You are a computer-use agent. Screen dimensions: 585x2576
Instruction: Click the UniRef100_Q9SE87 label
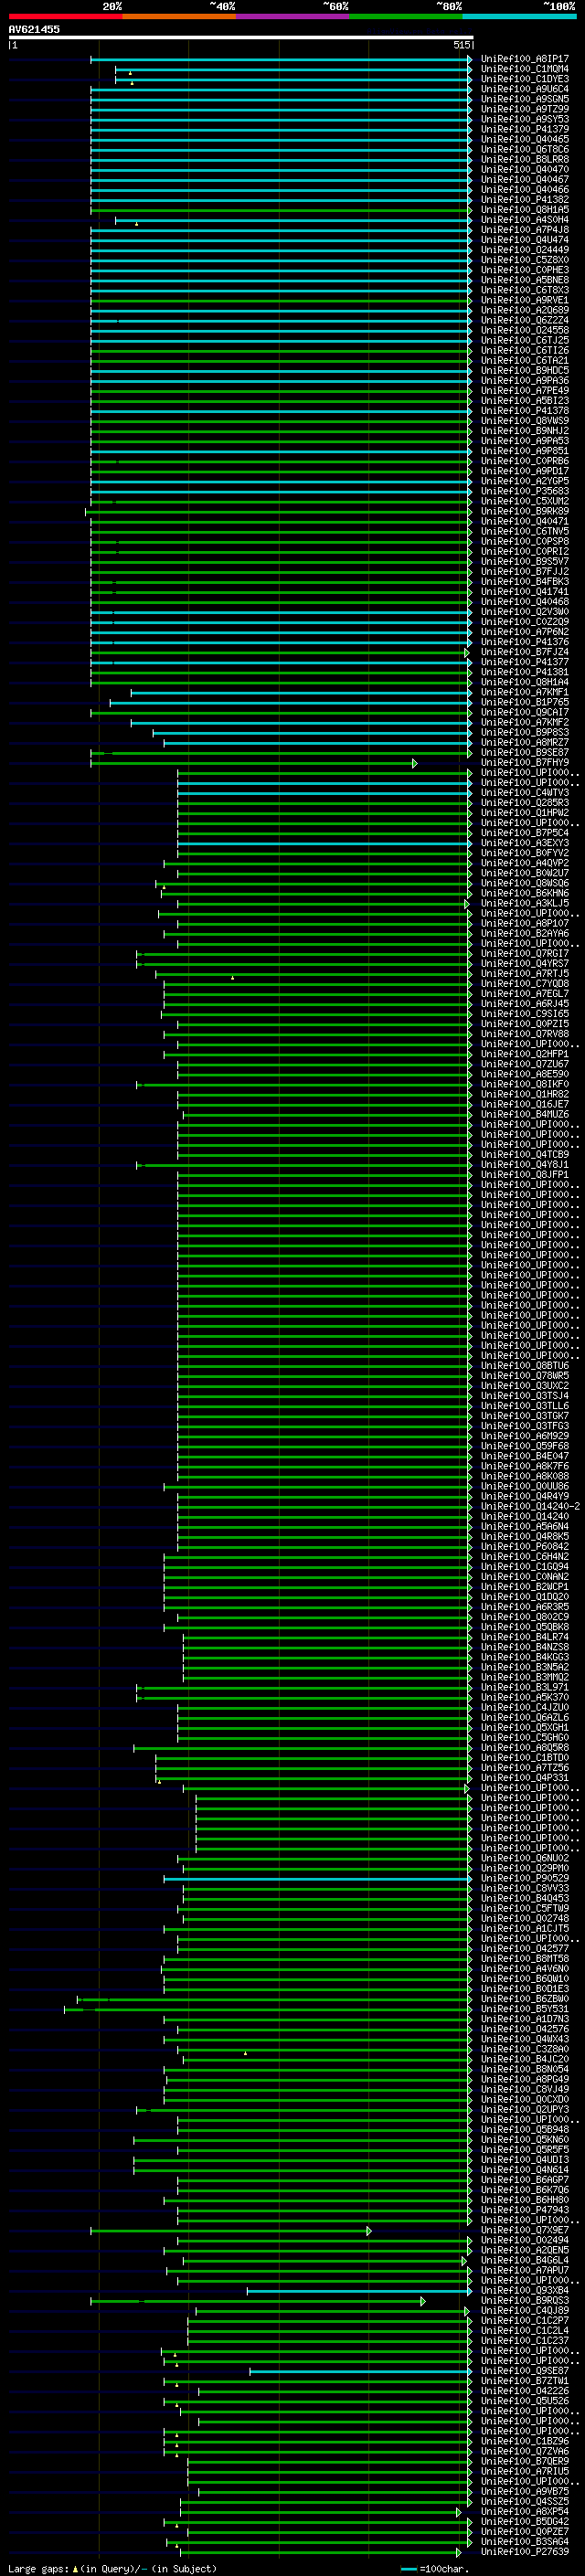tap(524, 2370)
